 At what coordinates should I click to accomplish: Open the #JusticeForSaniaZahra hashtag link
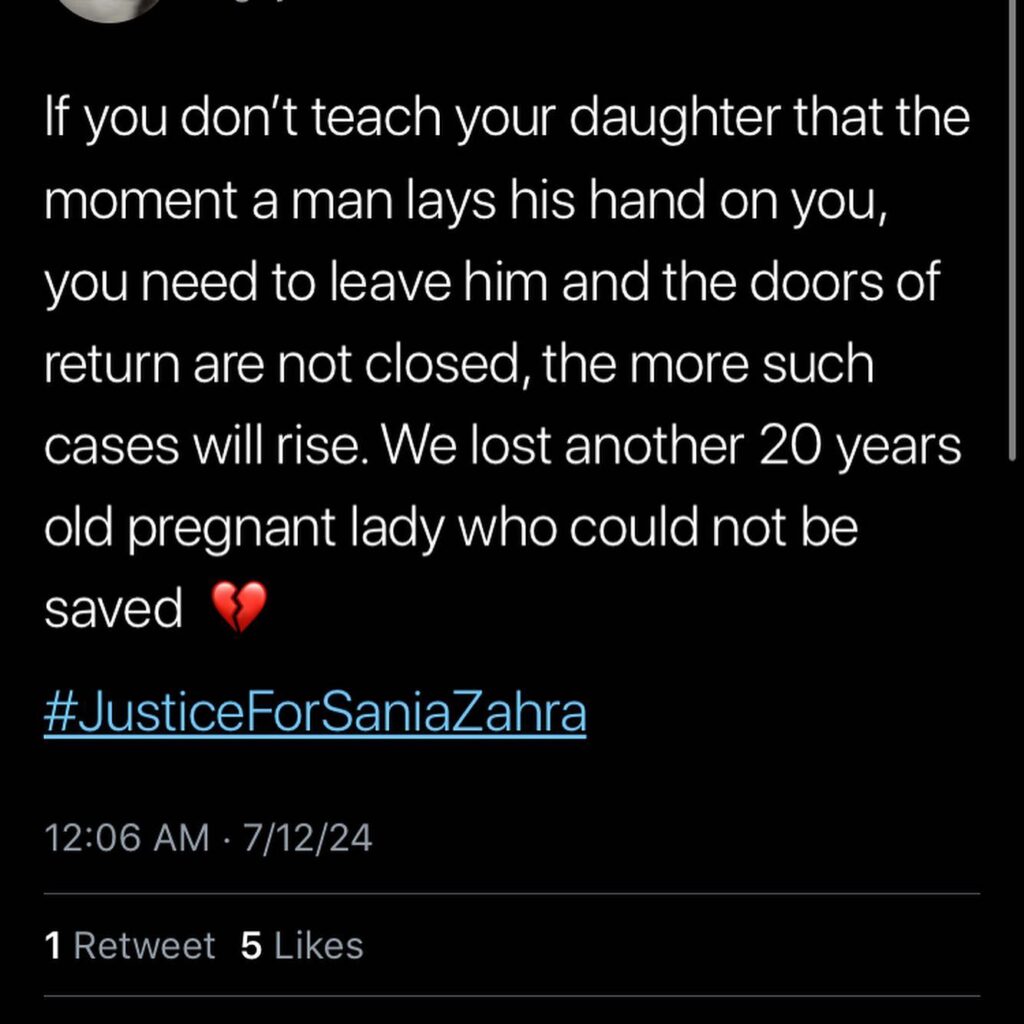pyautogui.click(x=315, y=714)
